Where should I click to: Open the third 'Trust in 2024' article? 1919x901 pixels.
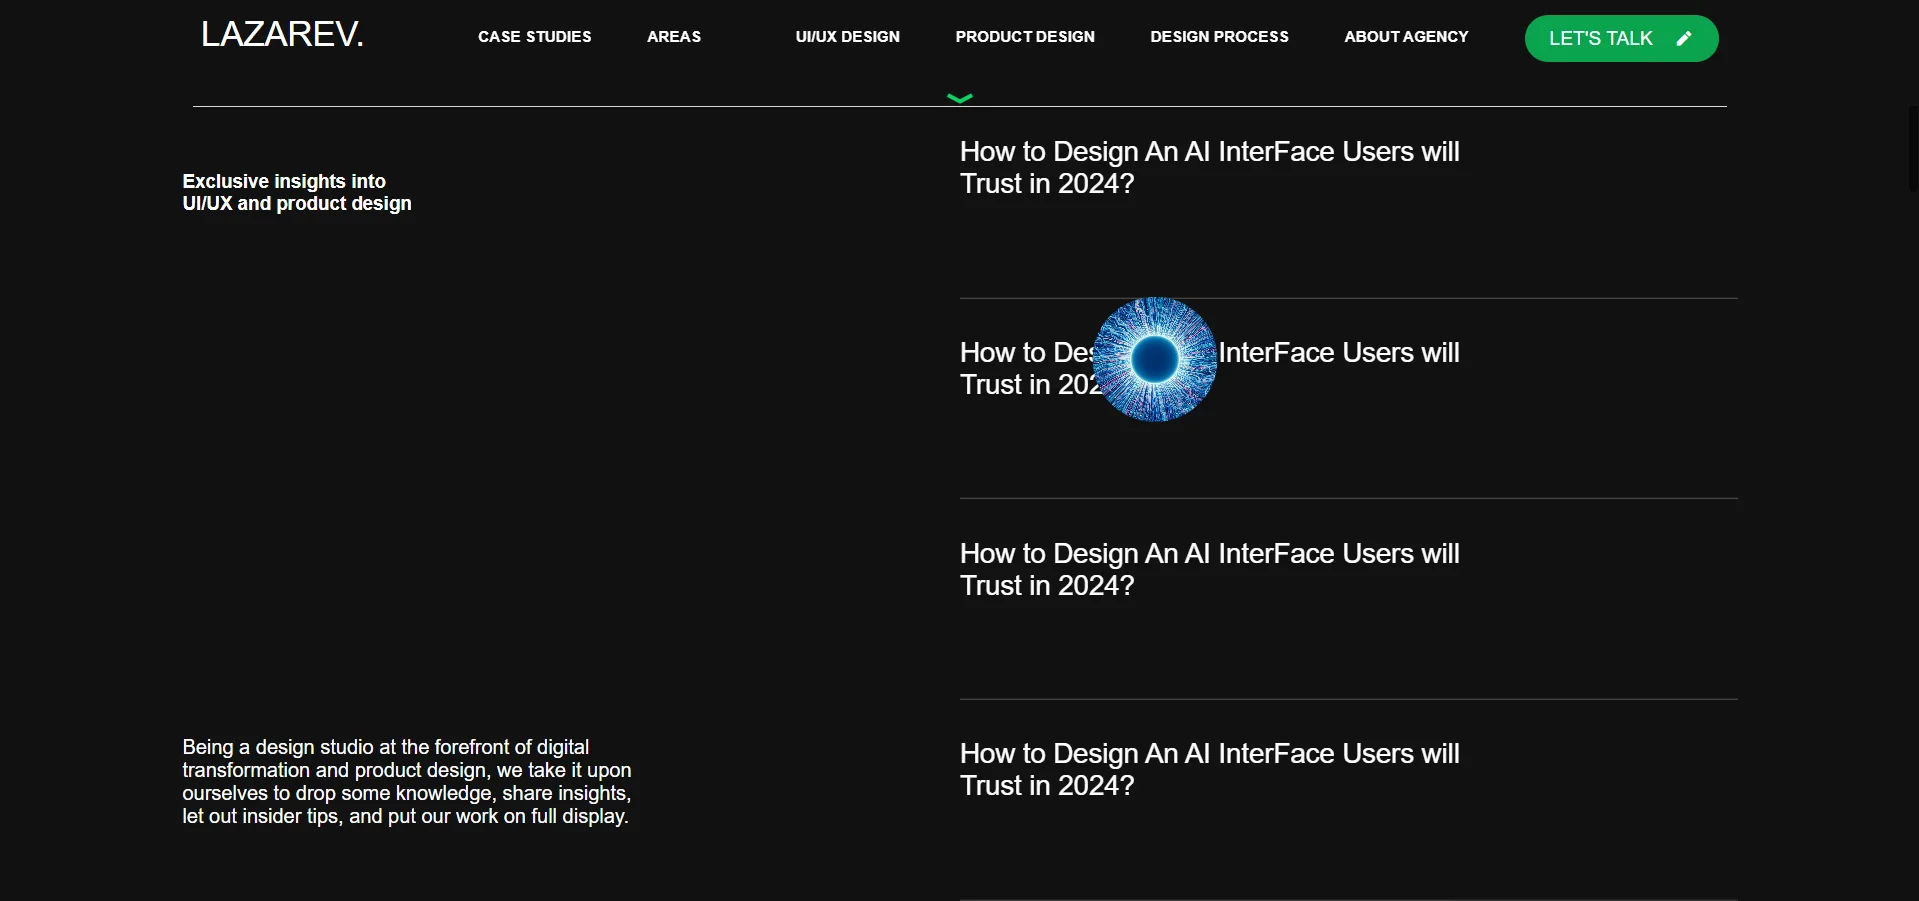click(1209, 569)
